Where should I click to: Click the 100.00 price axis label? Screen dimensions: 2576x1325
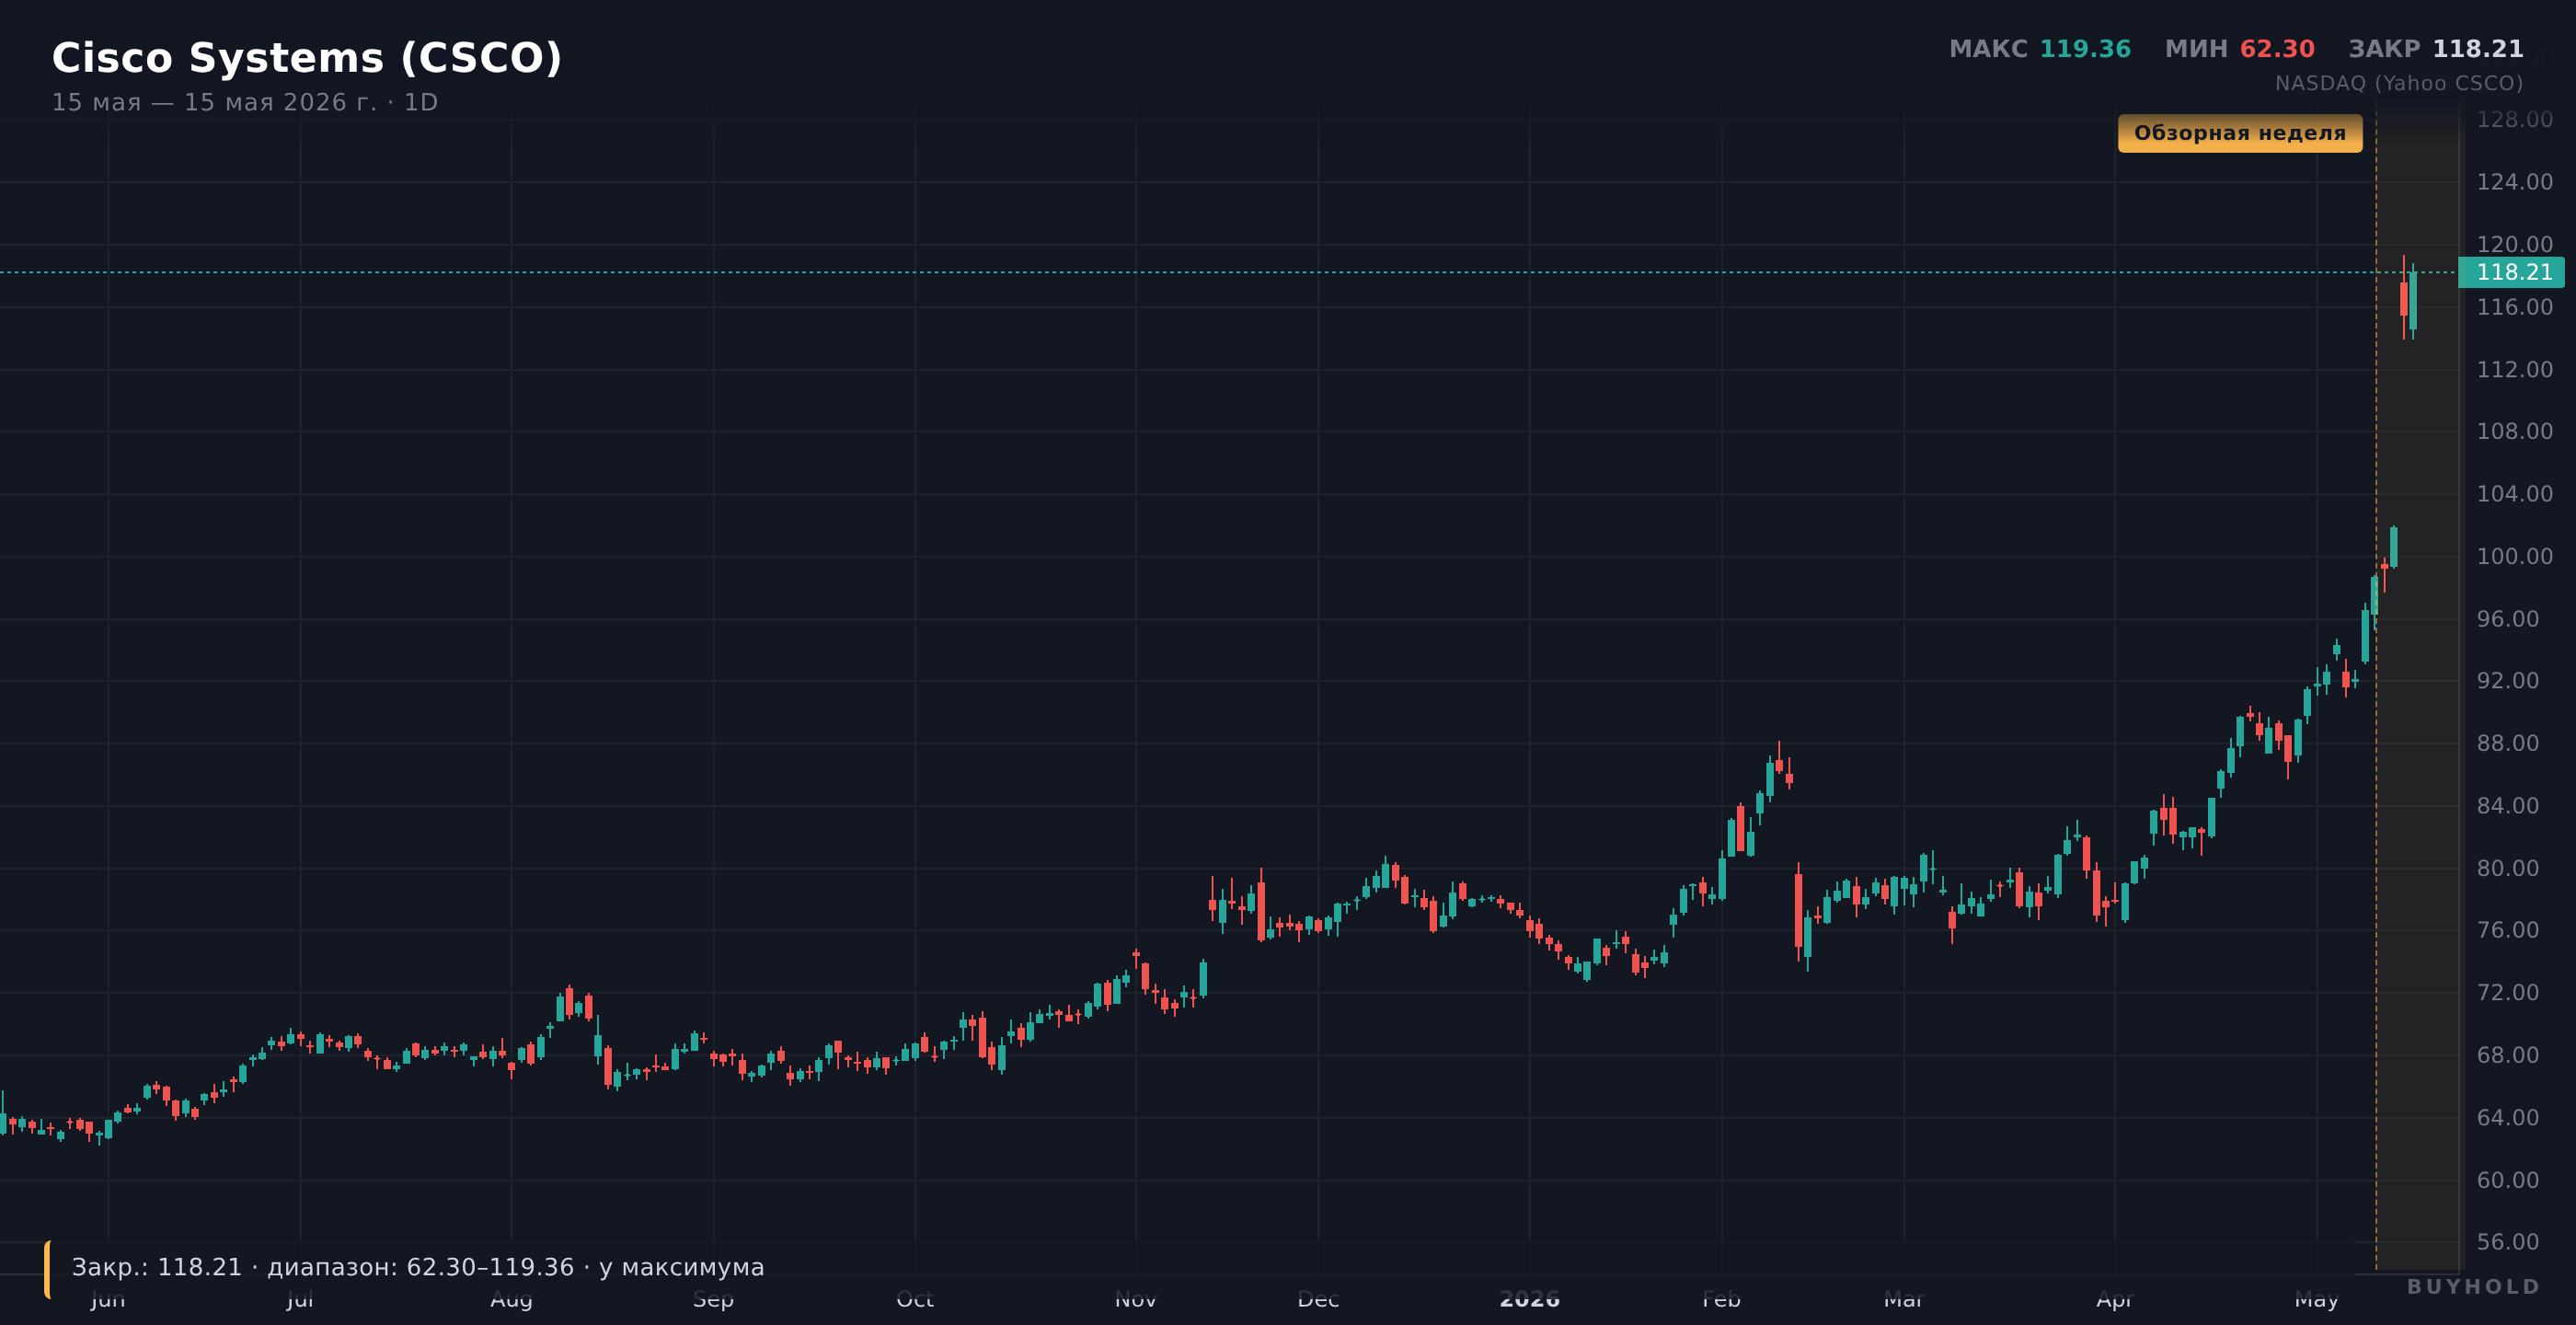2514,556
